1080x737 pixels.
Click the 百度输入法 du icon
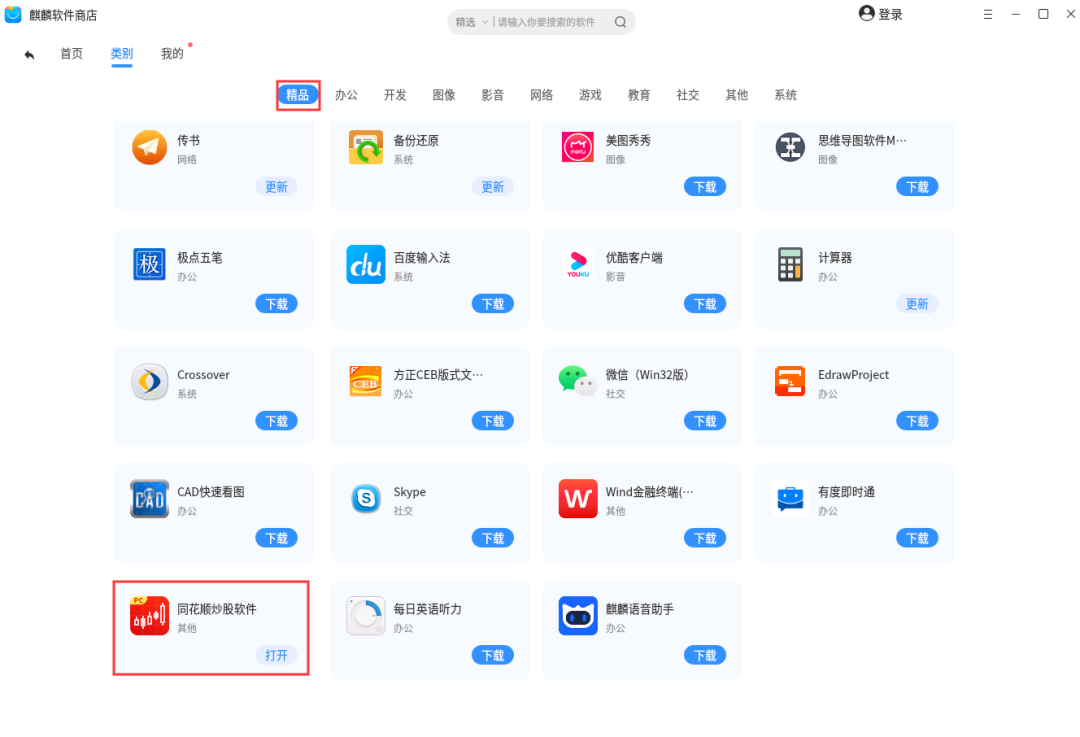366,265
